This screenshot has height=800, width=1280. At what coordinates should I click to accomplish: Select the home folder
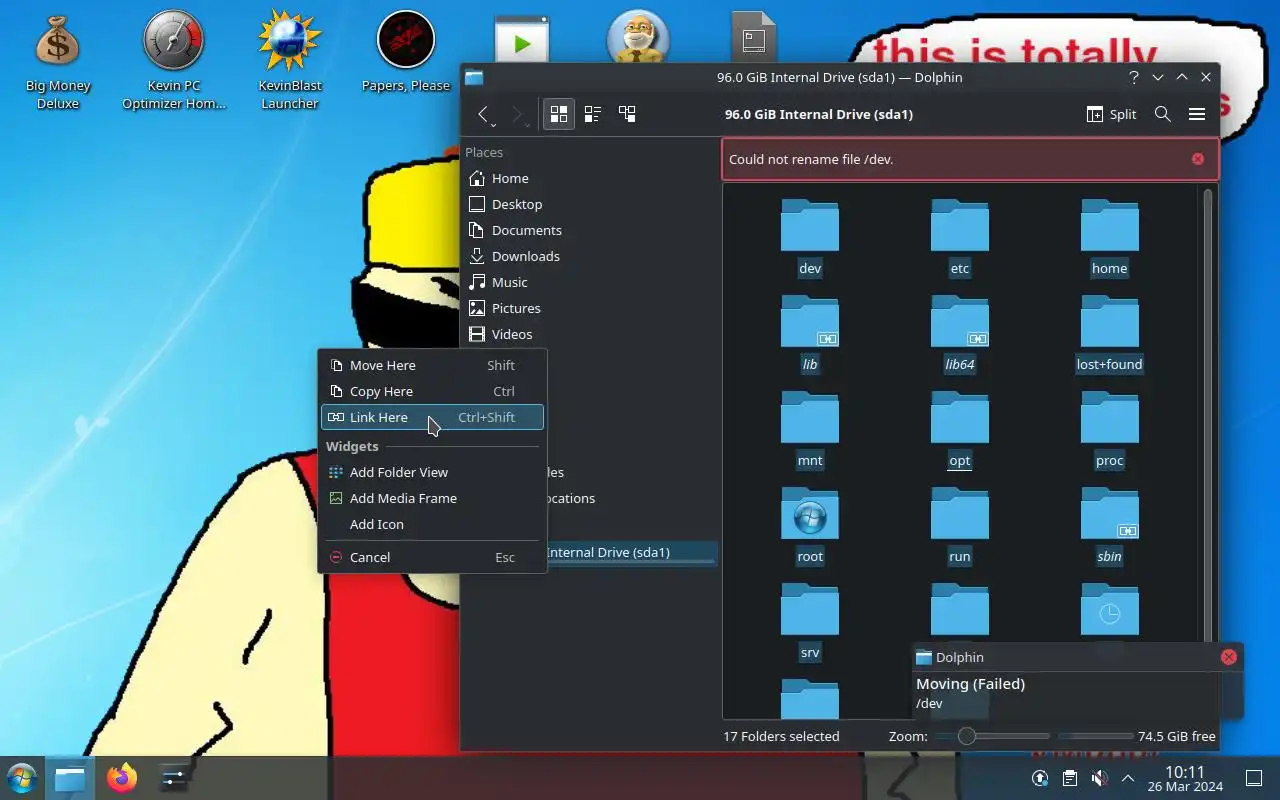1110,238
